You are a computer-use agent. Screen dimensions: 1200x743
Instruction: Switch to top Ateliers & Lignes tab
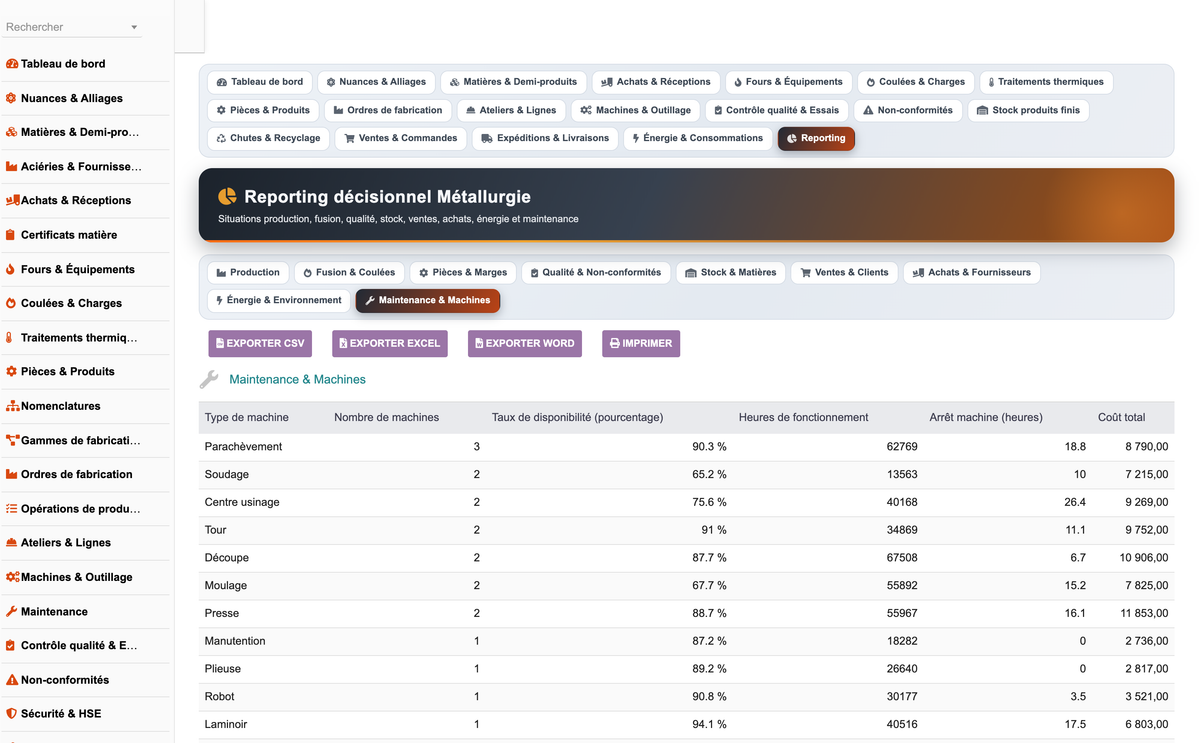point(511,110)
